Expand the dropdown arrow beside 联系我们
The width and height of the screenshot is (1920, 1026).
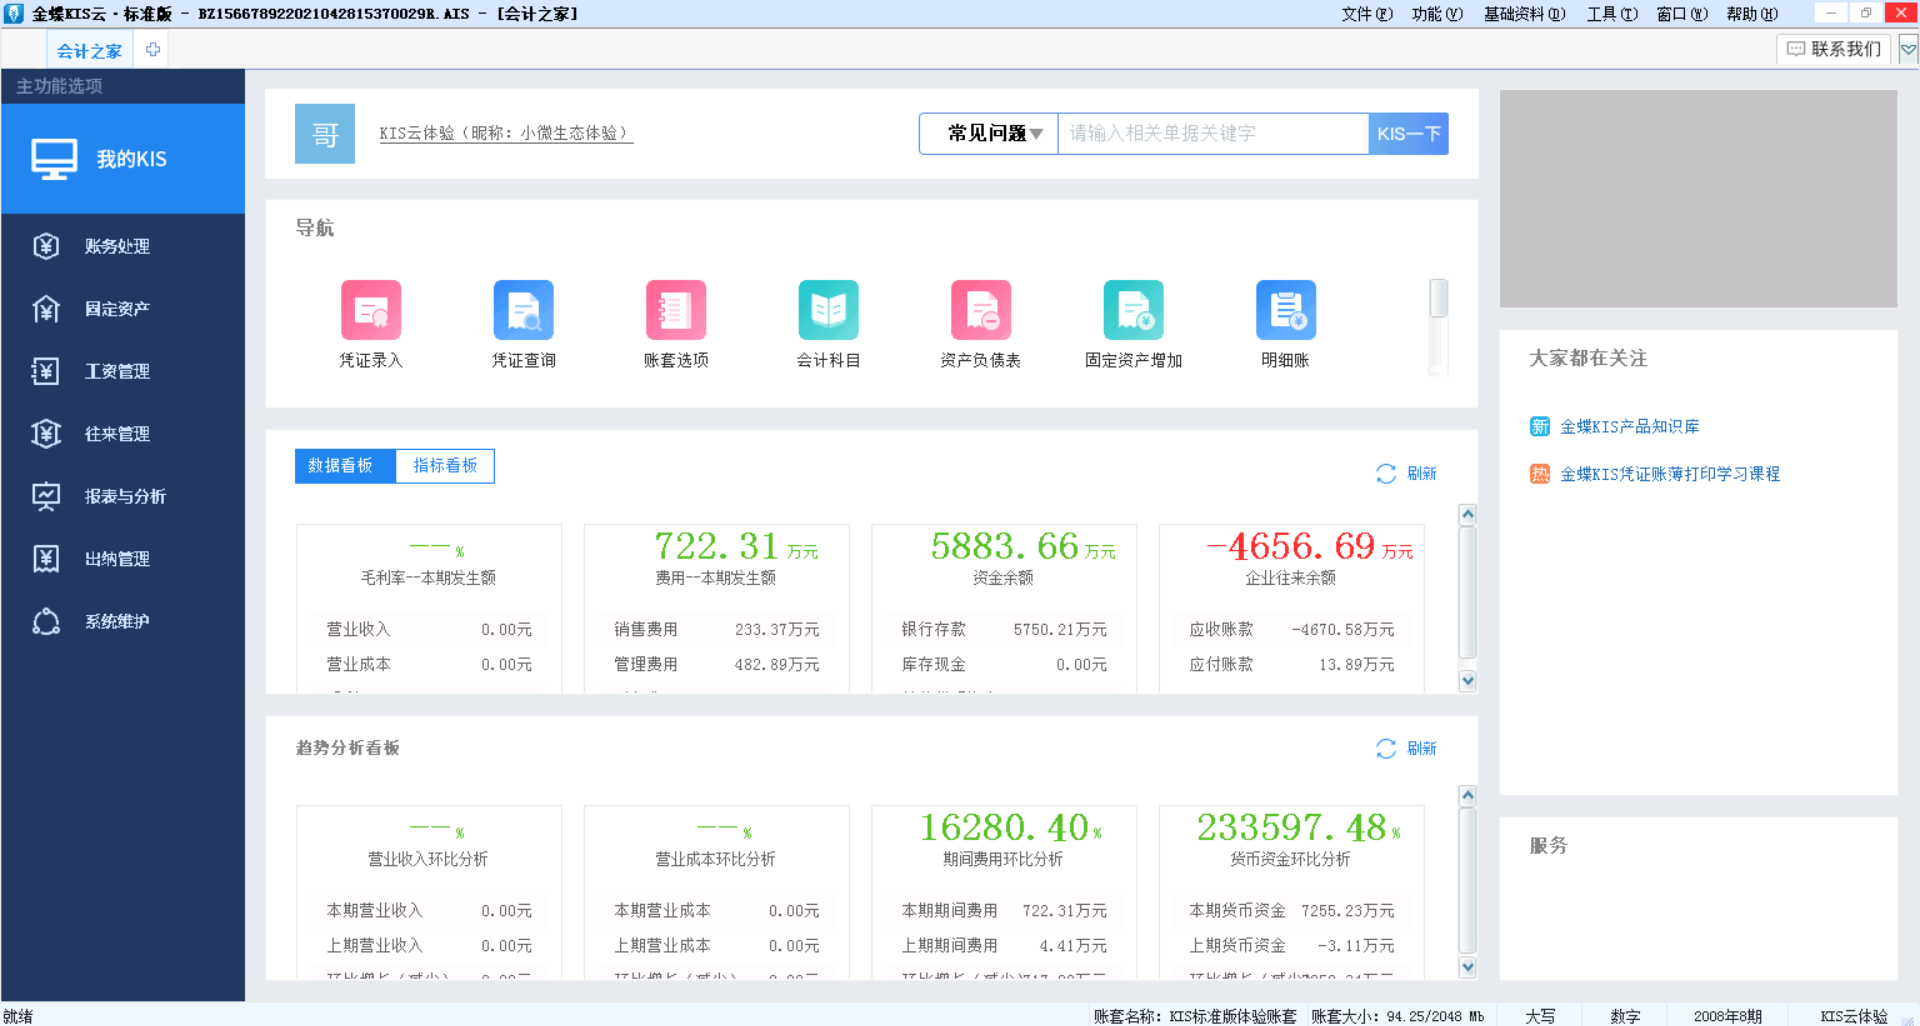[x=1908, y=49]
